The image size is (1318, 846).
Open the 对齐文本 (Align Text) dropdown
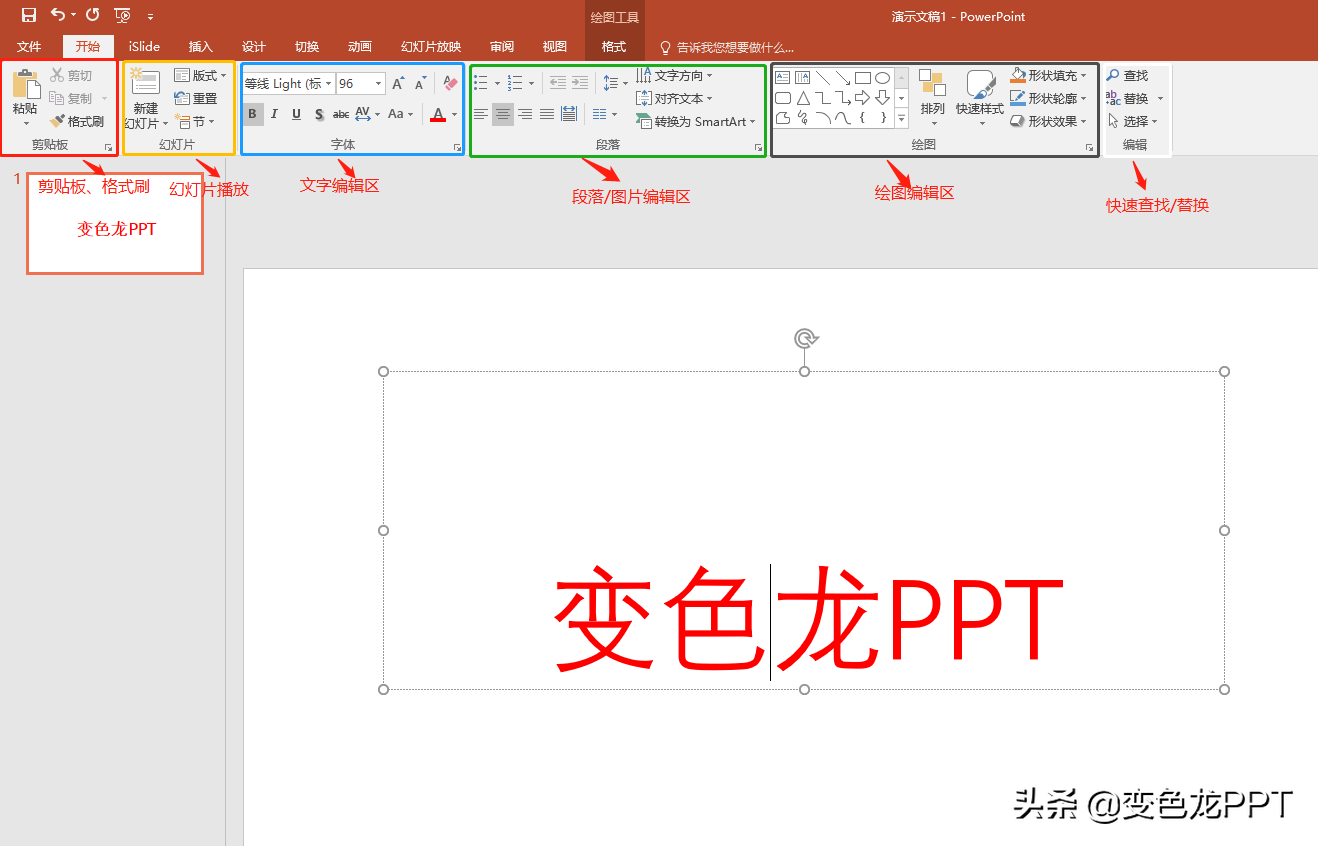(675, 98)
